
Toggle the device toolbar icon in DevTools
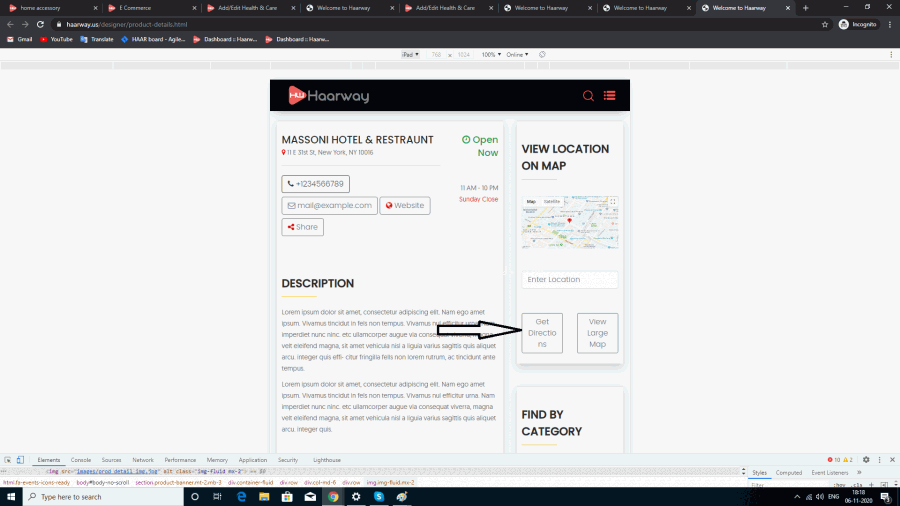coord(21,460)
